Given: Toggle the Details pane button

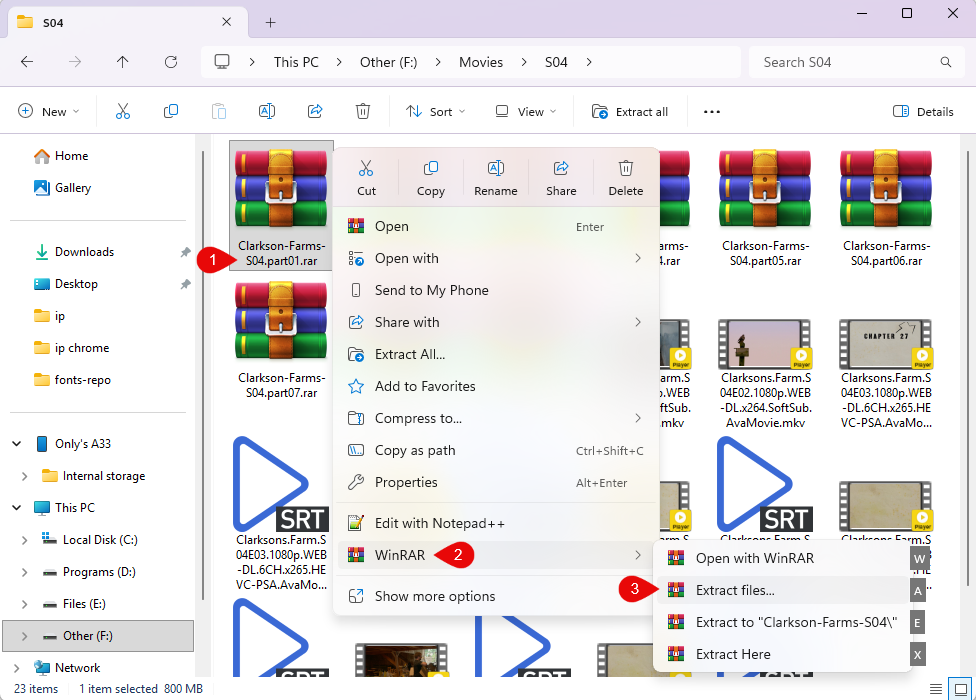Looking at the screenshot, I should 922,112.
